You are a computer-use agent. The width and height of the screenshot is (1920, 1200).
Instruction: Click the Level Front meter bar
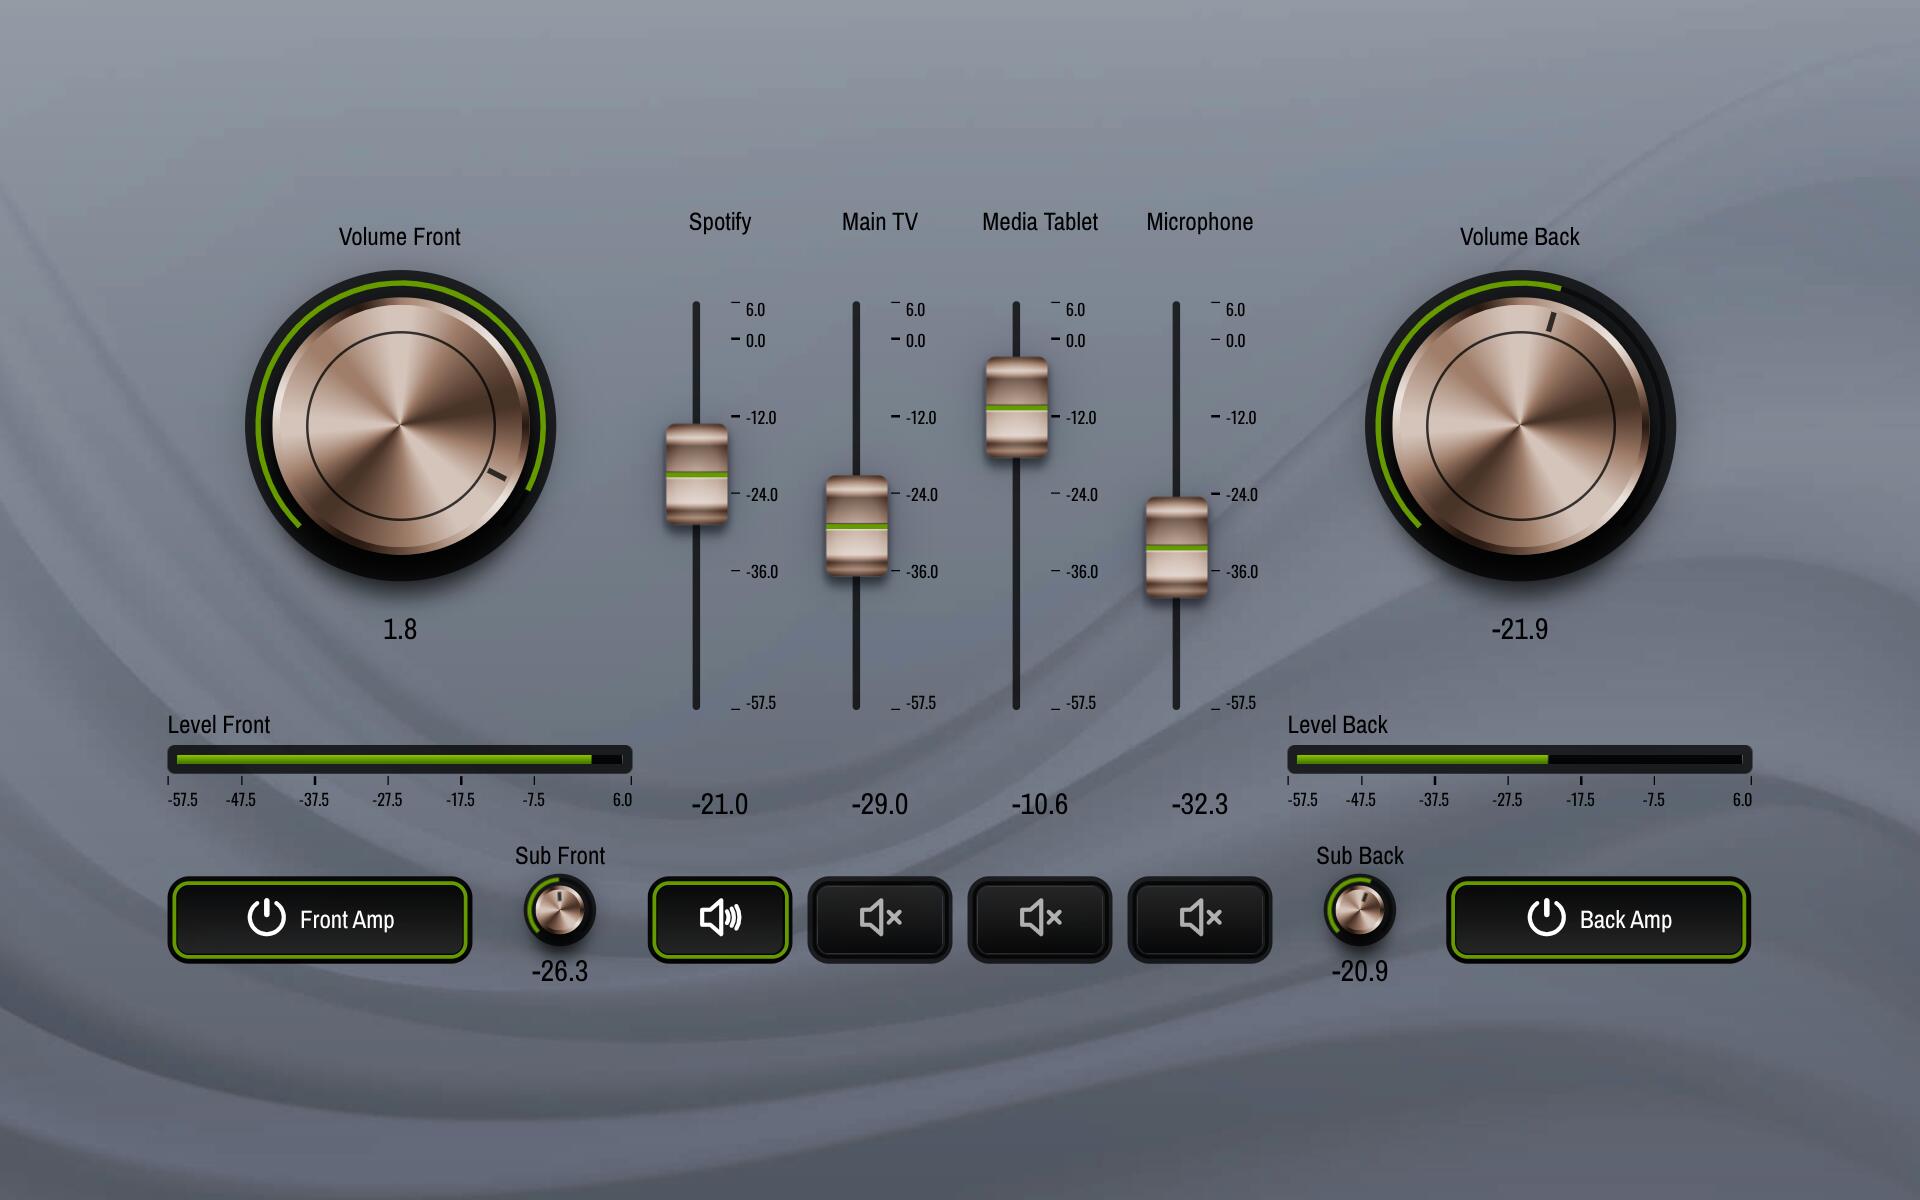[400, 759]
